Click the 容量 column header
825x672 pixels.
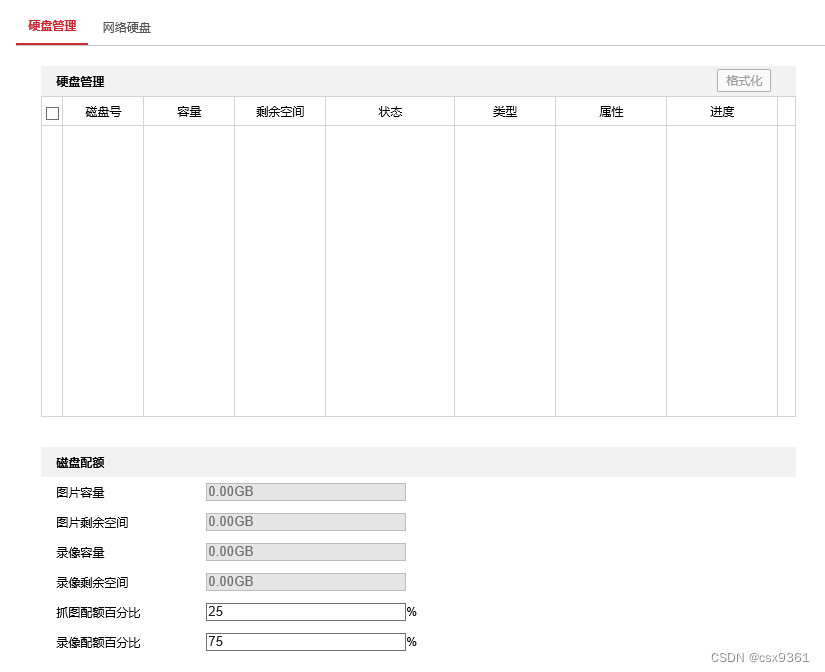[x=189, y=112]
